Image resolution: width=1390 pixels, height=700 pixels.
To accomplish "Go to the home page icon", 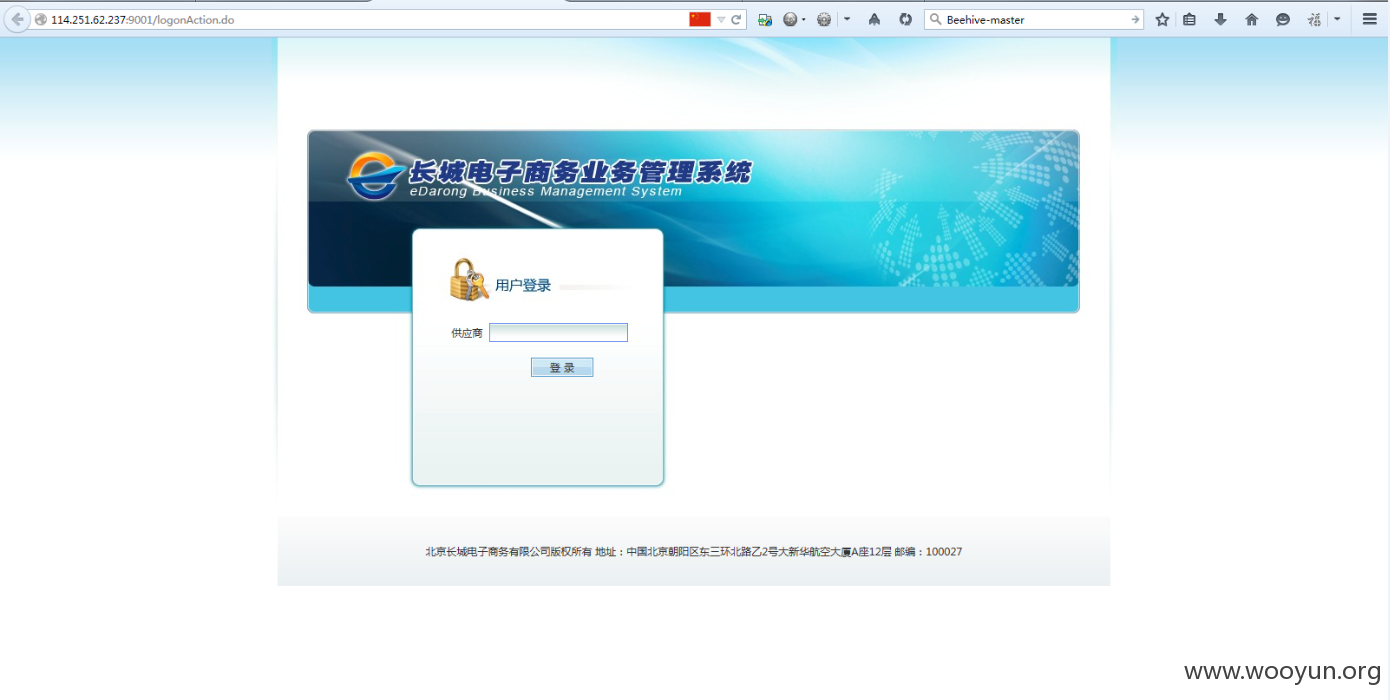I will pos(1251,19).
